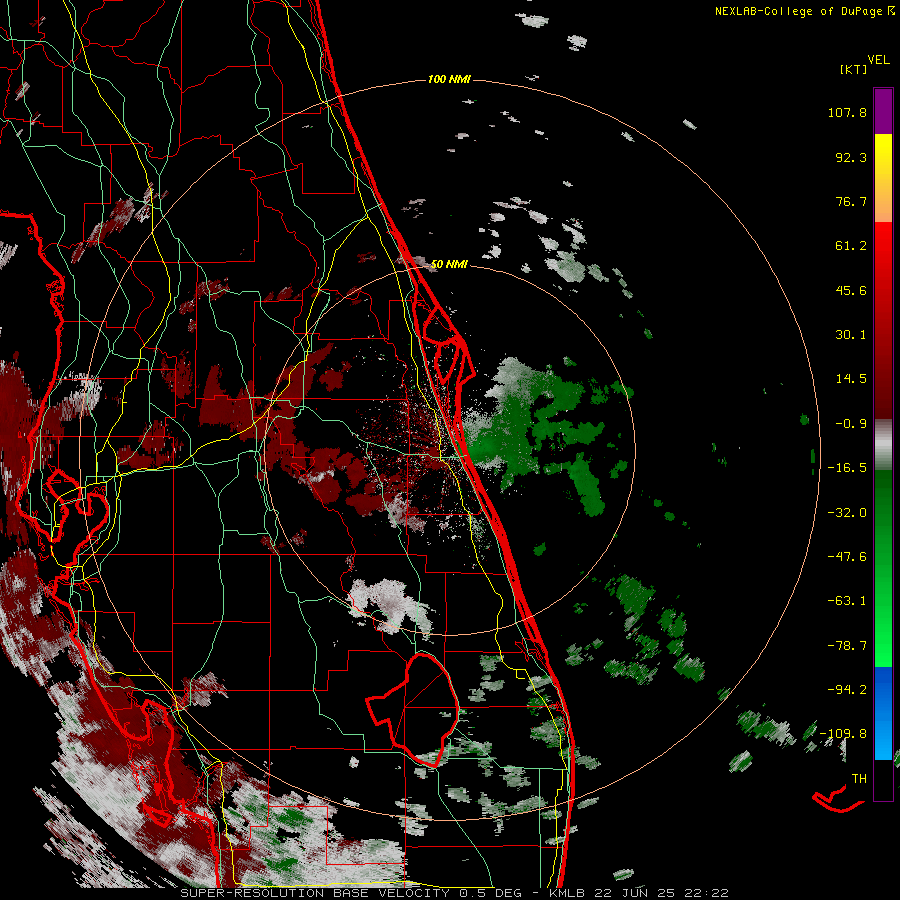Click the VEL legend title
The image size is (900, 900).
coord(878,60)
